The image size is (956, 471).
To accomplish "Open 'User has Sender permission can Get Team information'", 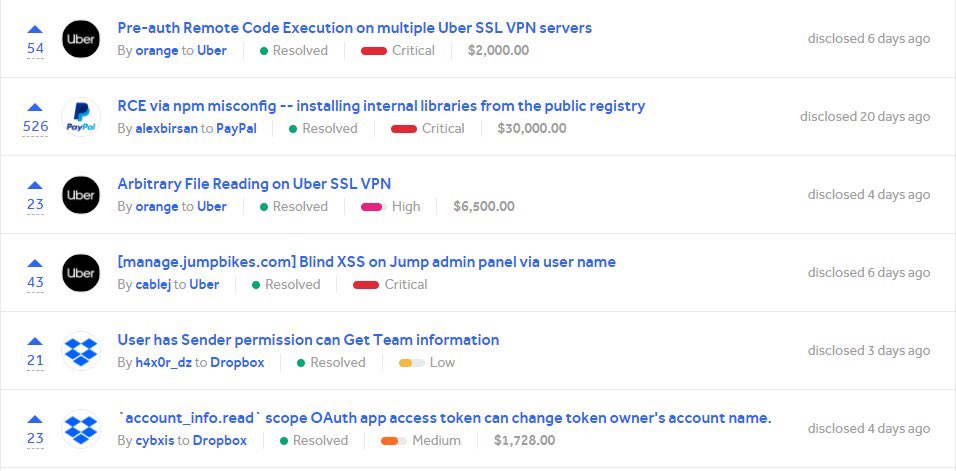I will [309, 340].
